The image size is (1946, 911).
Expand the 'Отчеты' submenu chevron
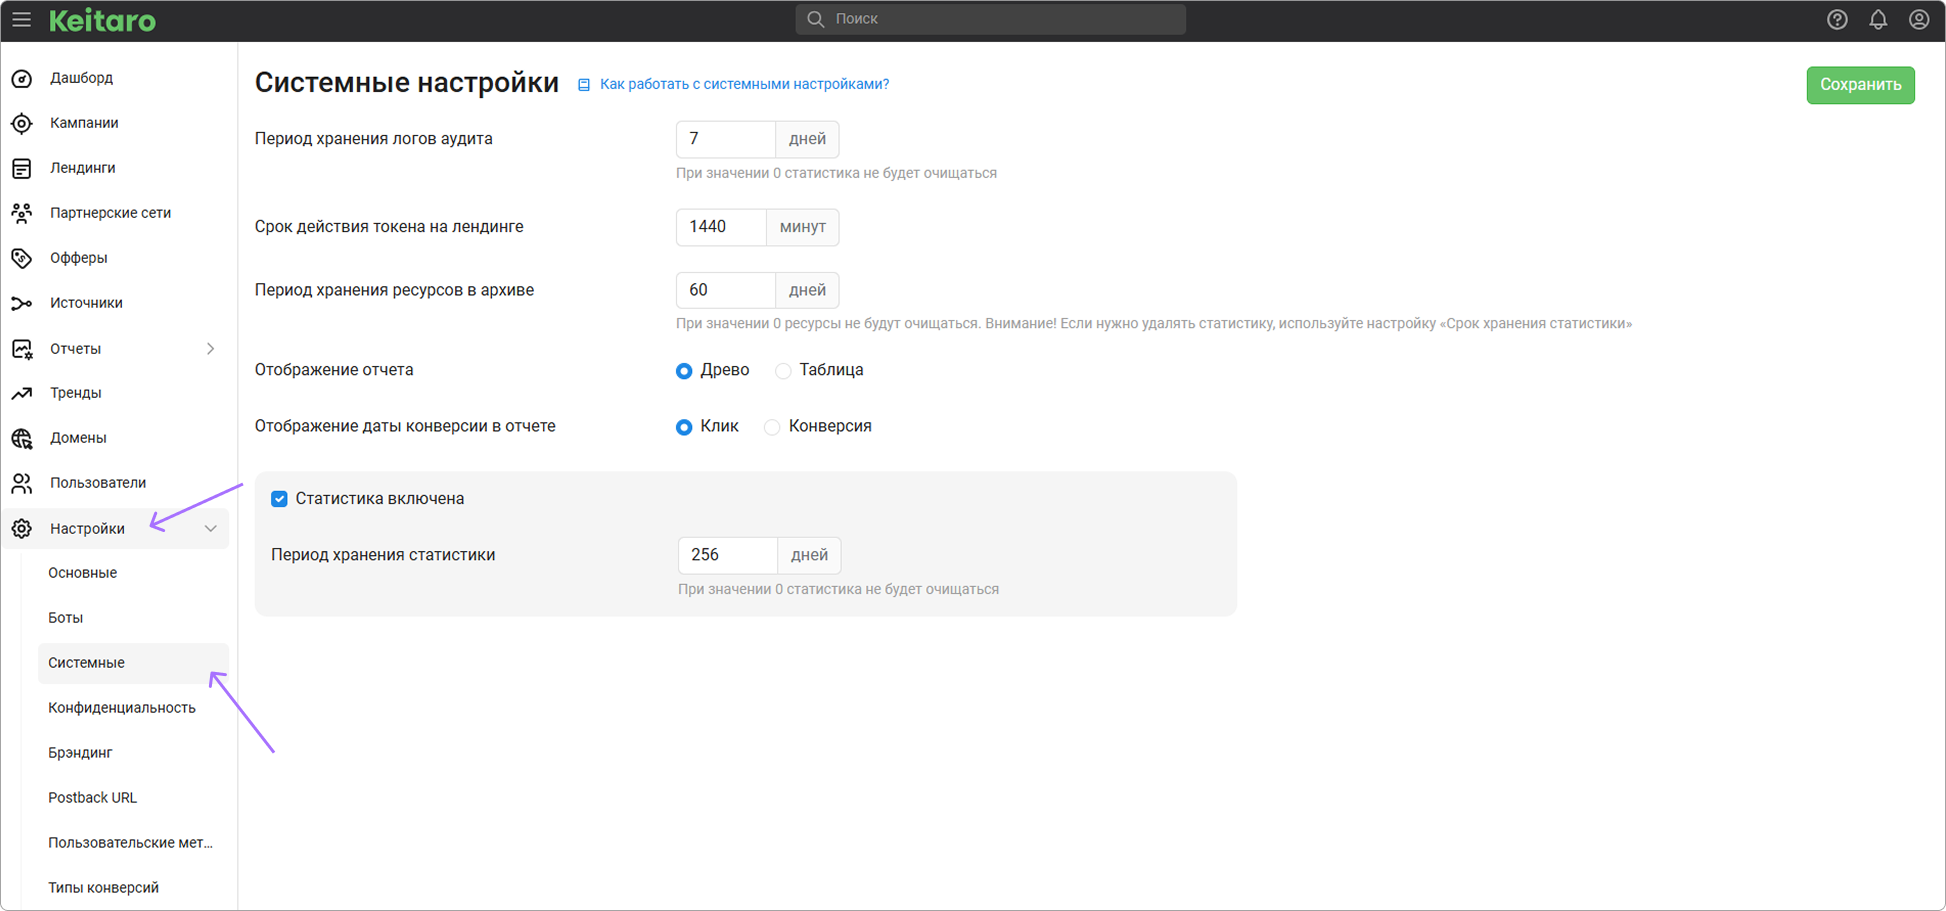(210, 349)
